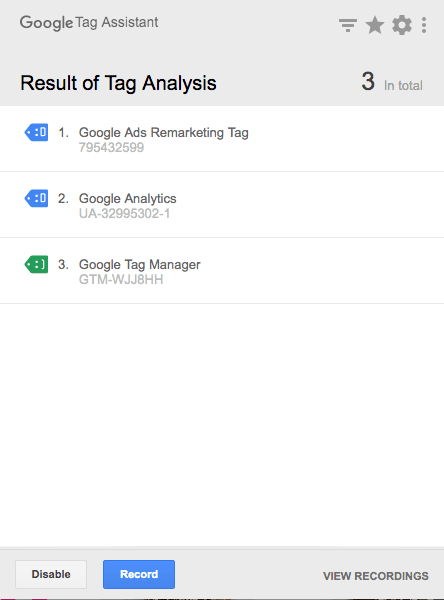
Task: Click the Google Tag Assistant logo
Action: (89, 23)
